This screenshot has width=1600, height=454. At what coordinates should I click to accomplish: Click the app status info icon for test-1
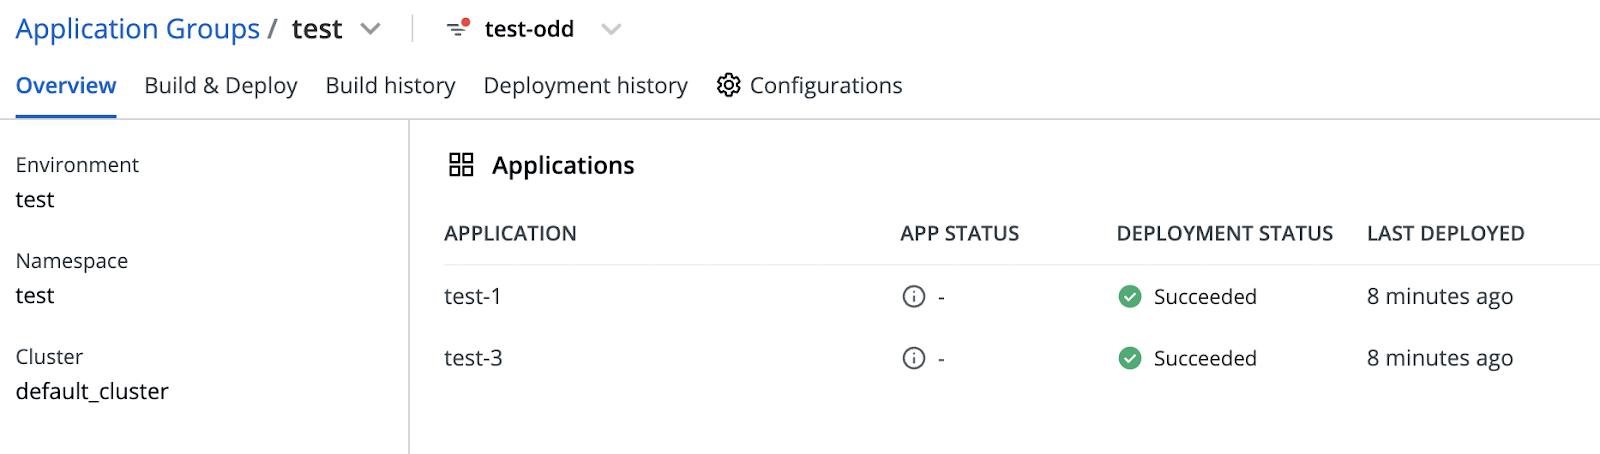coord(914,296)
